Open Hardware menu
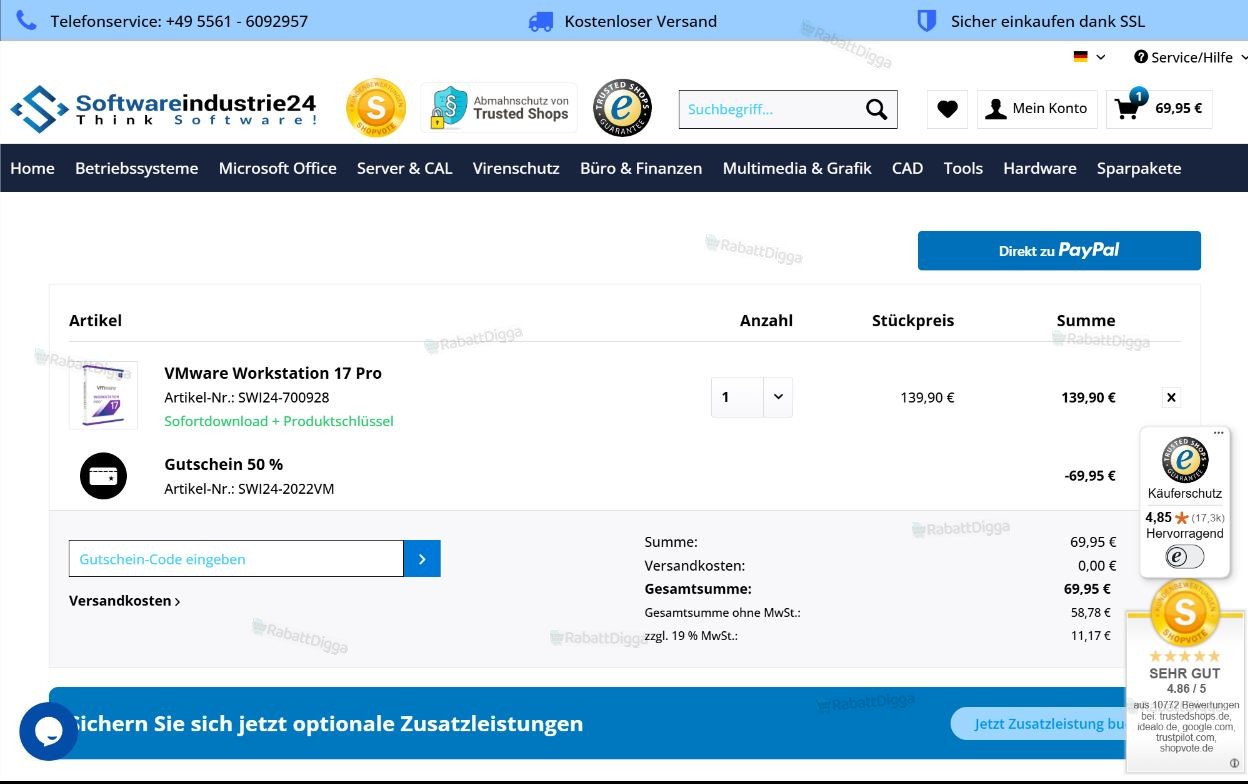The width and height of the screenshot is (1248, 784). [1040, 168]
